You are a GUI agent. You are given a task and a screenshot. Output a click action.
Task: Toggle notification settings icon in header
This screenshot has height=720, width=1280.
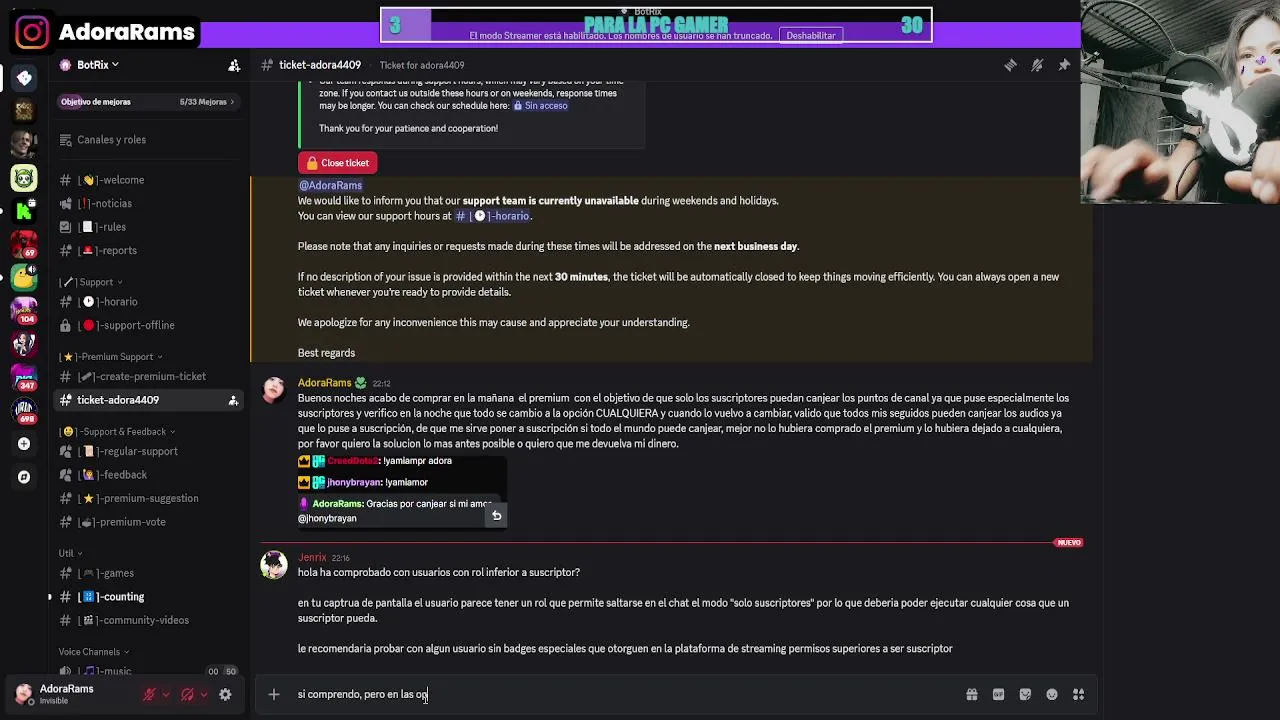1037,65
